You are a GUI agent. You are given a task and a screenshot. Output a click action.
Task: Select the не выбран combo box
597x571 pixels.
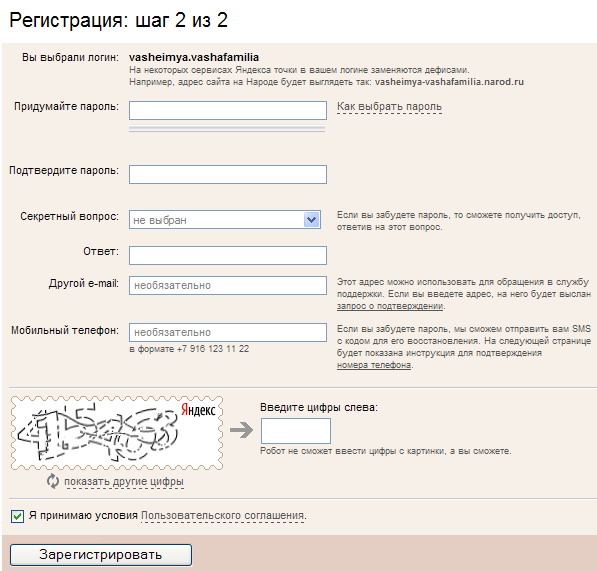pyautogui.click(x=225, y=220)
